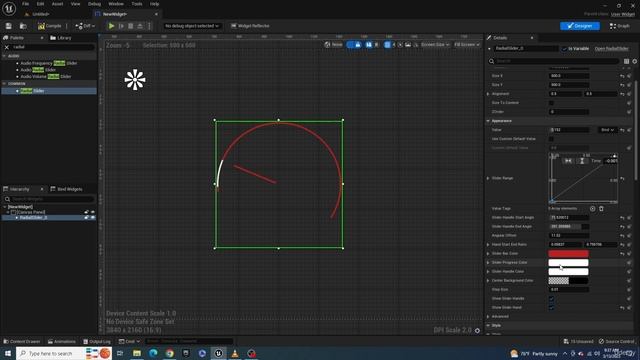Remove all Value Tags elements with trash icon
The image size is (640, 360).
(601, 209)
